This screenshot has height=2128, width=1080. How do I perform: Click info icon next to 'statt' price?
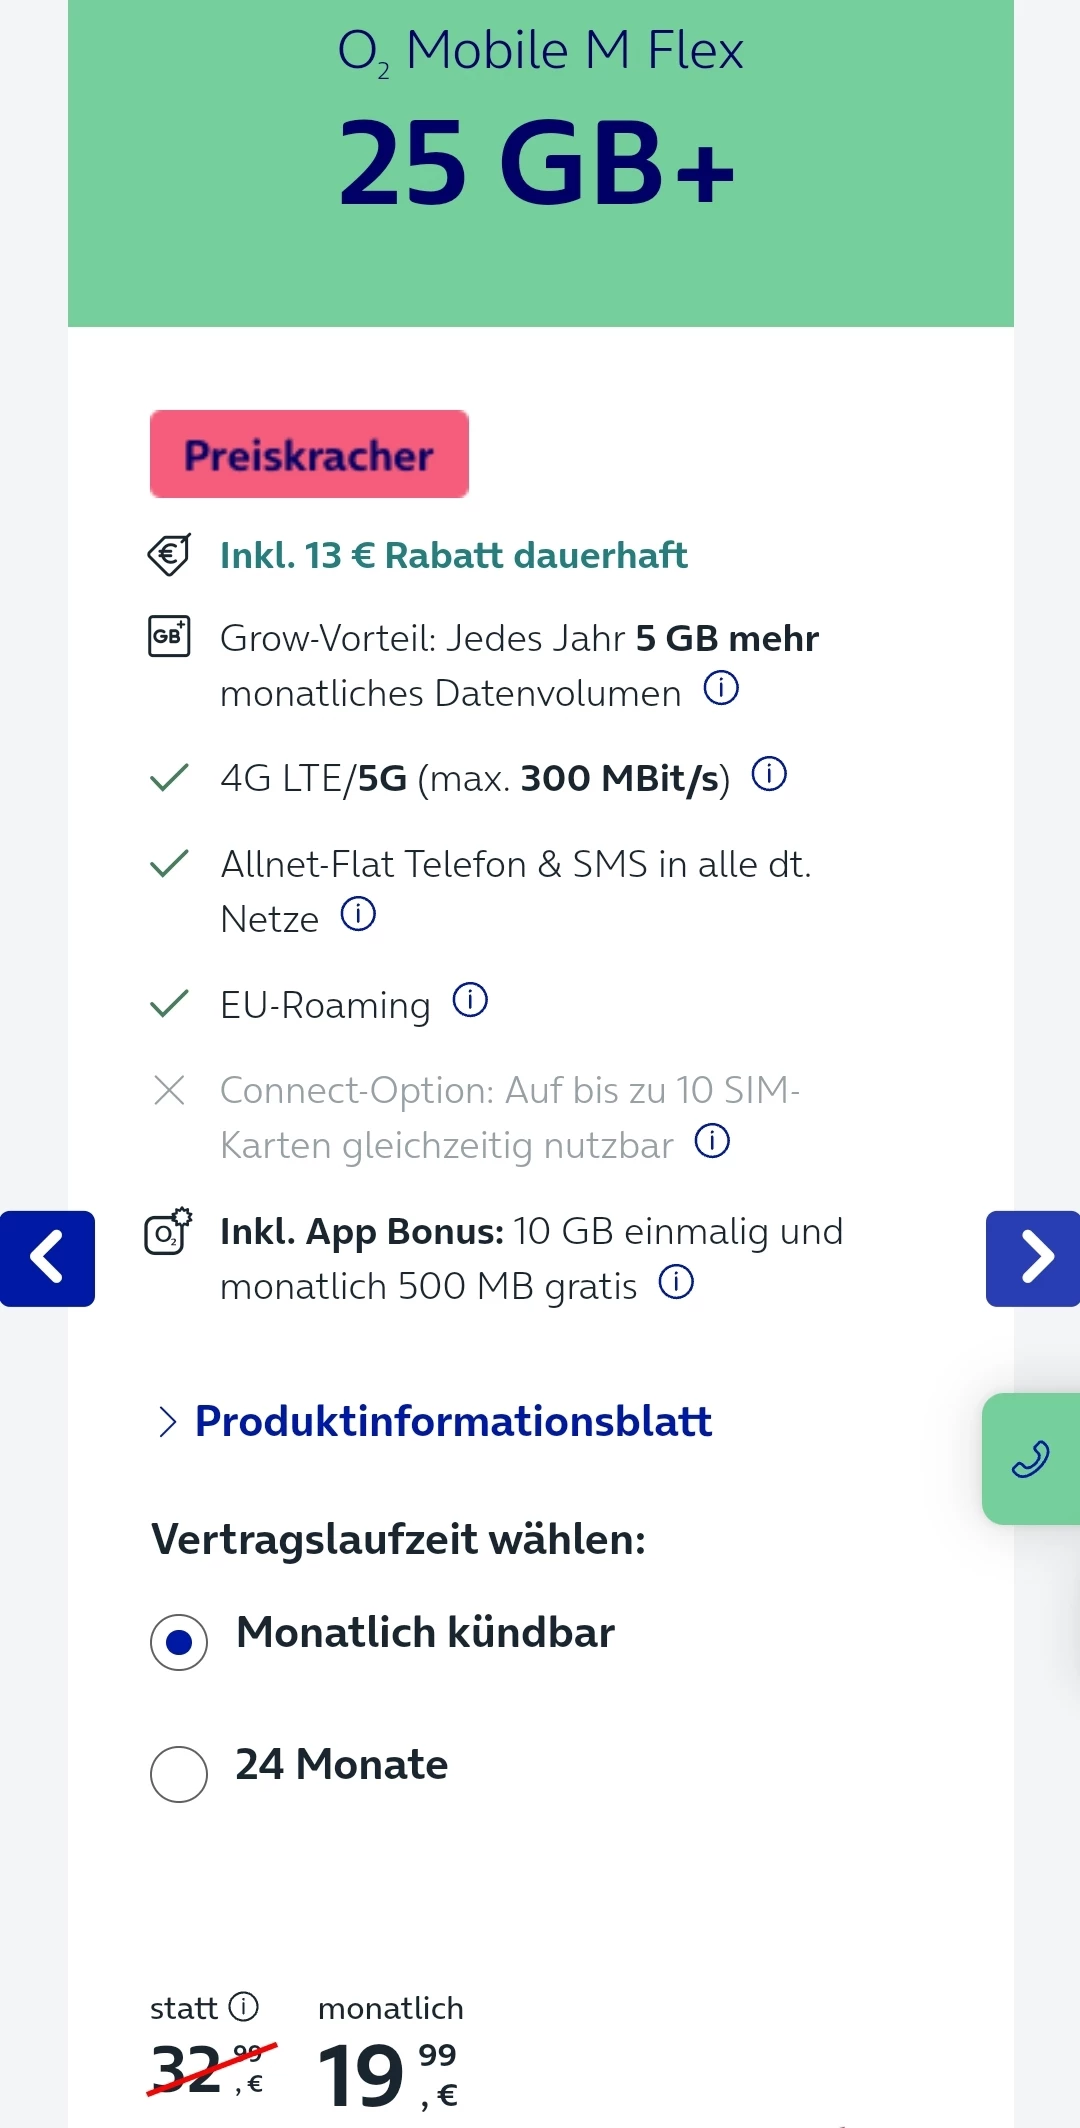point(244,2006)
